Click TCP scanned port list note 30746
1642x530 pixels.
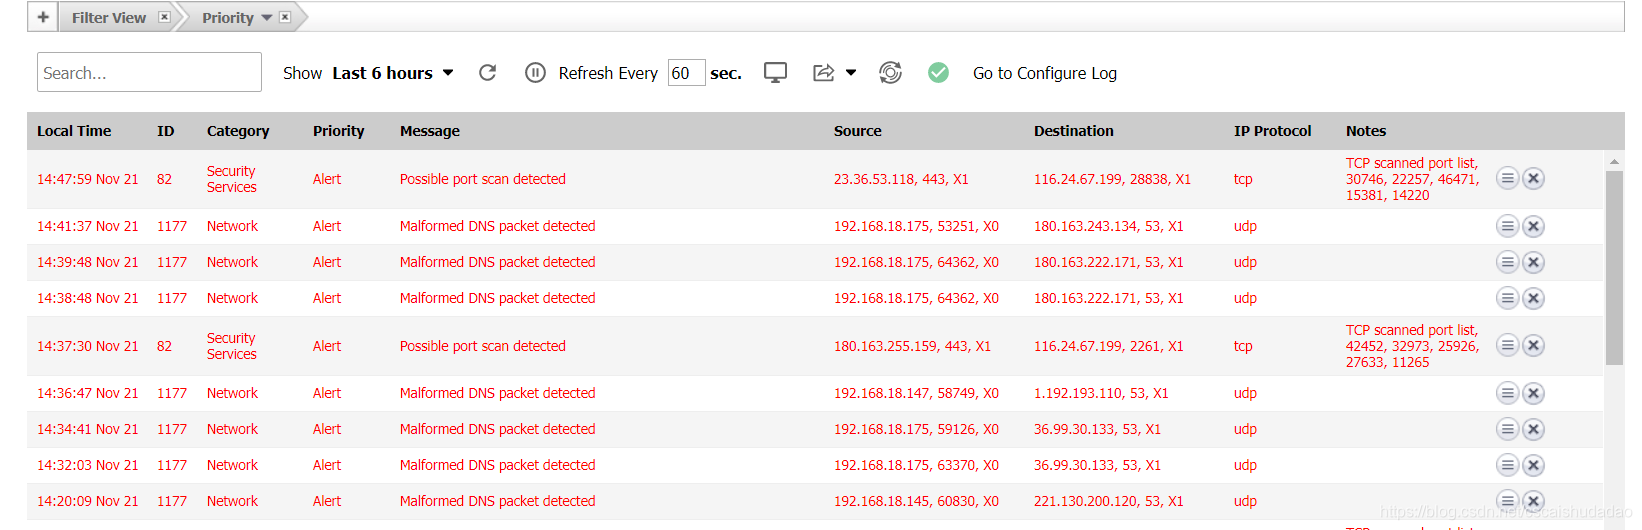[1412, 179]
